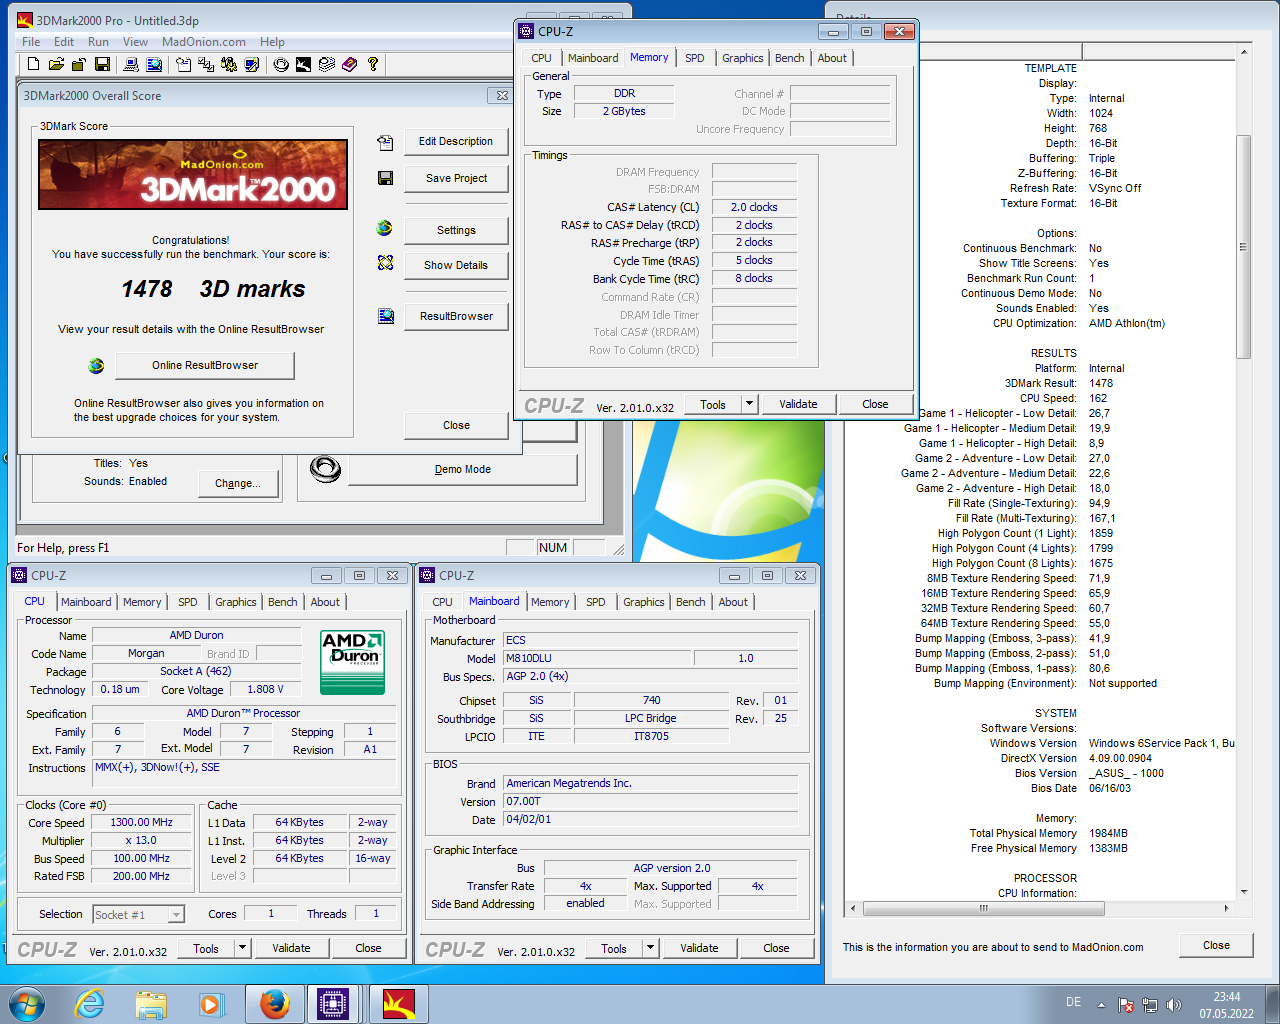Click the computer system info toolbar icon
This screenshot has height=1024, width=1280.
[x=130, y=64]
